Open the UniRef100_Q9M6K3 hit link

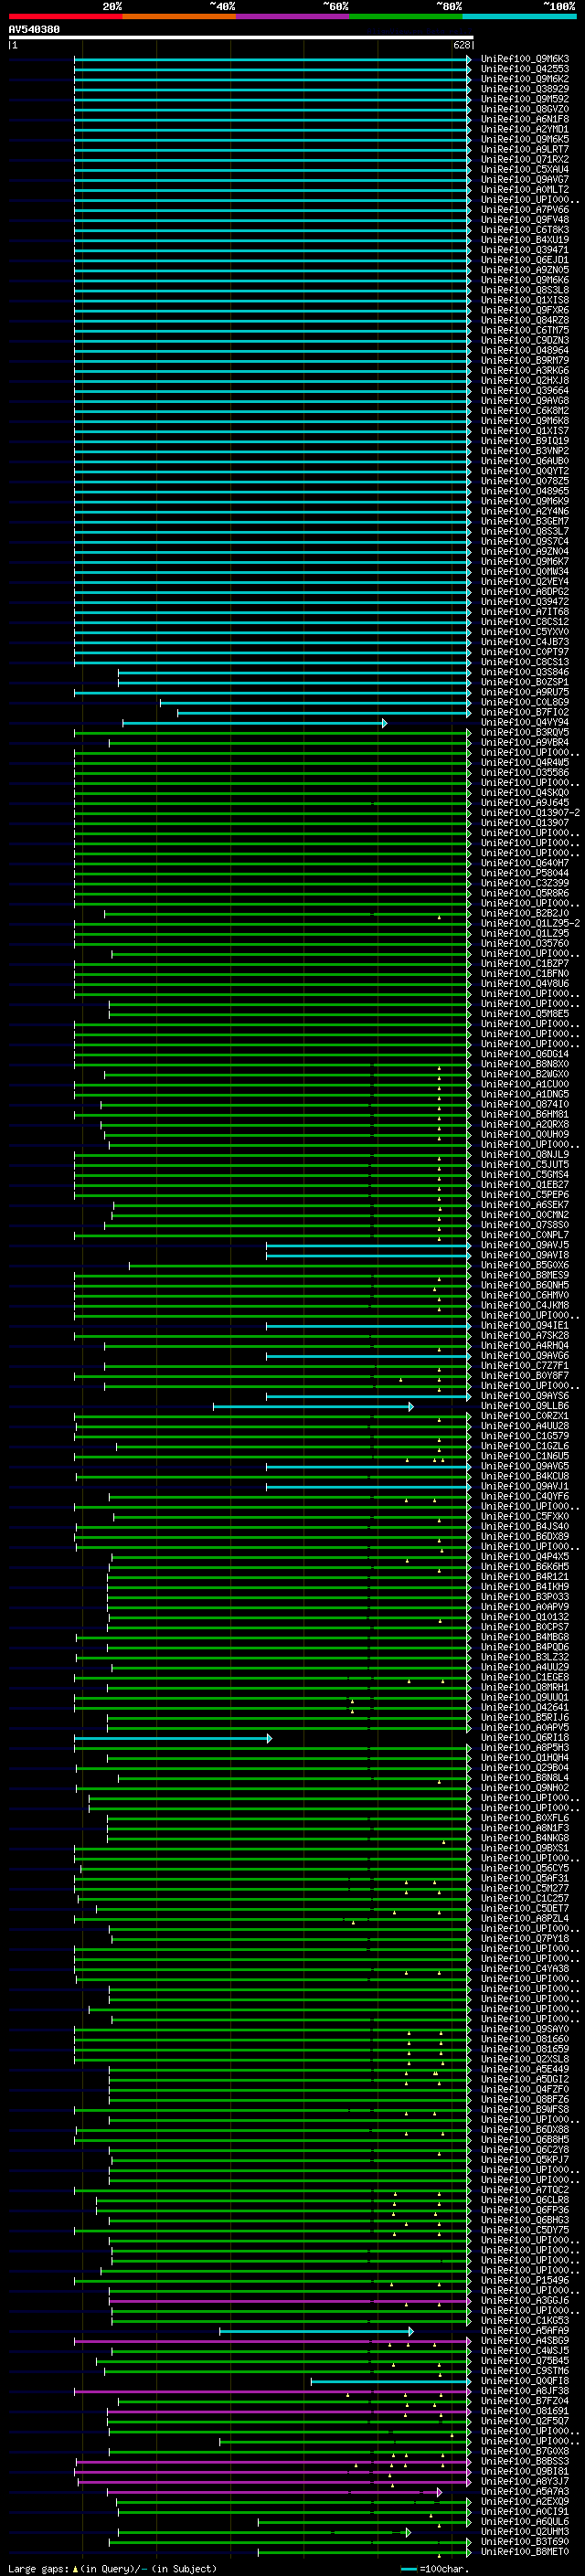coord(525,59)
